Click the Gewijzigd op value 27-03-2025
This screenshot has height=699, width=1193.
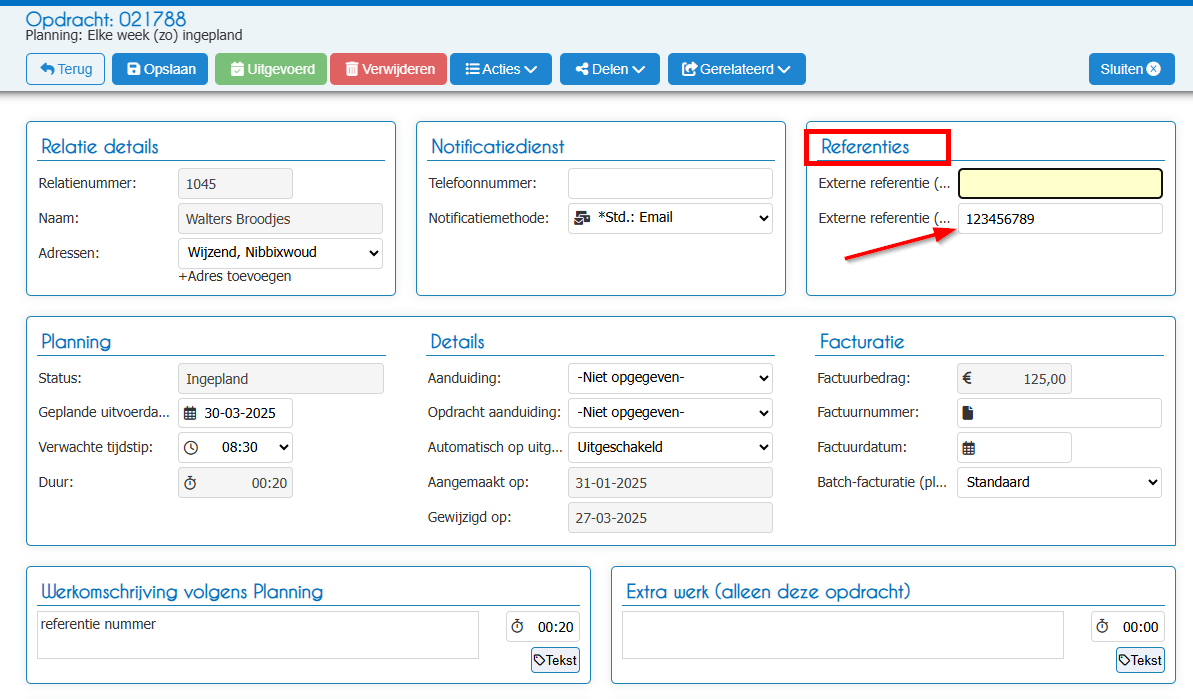click(670, 518)
